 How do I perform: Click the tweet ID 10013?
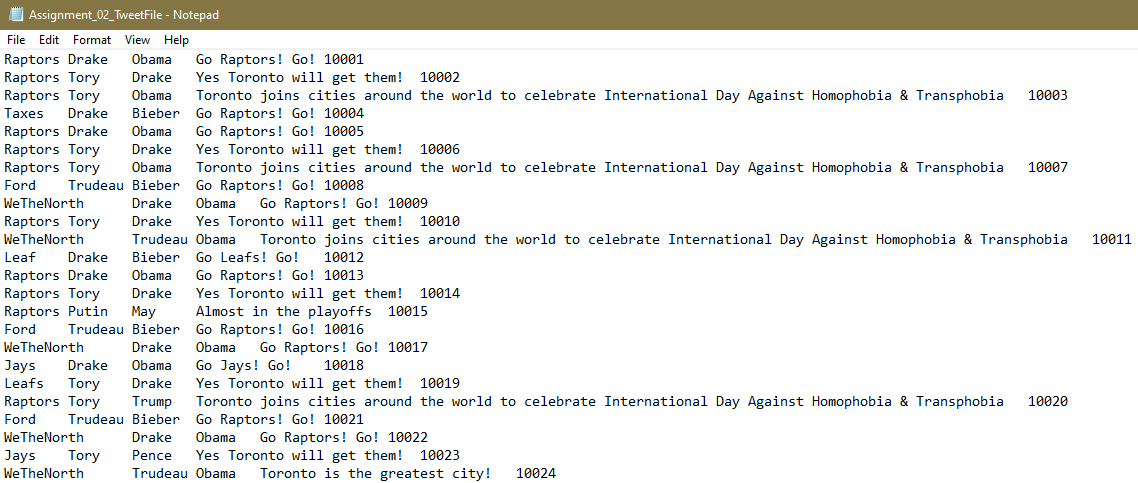click(x=343, y=276)
